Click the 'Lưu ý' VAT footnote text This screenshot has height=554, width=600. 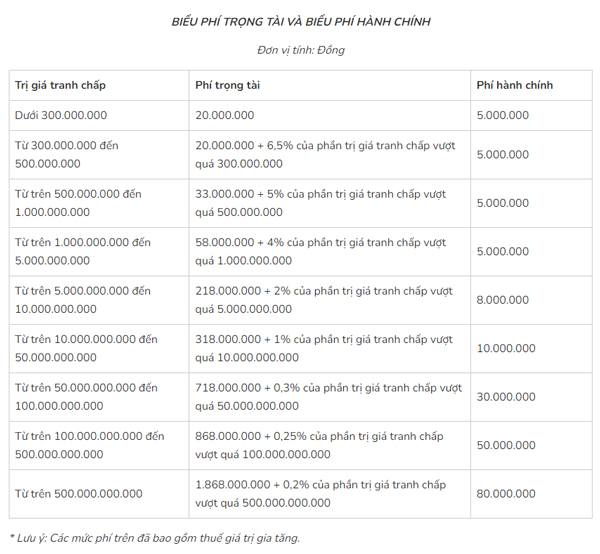point(155,538)
